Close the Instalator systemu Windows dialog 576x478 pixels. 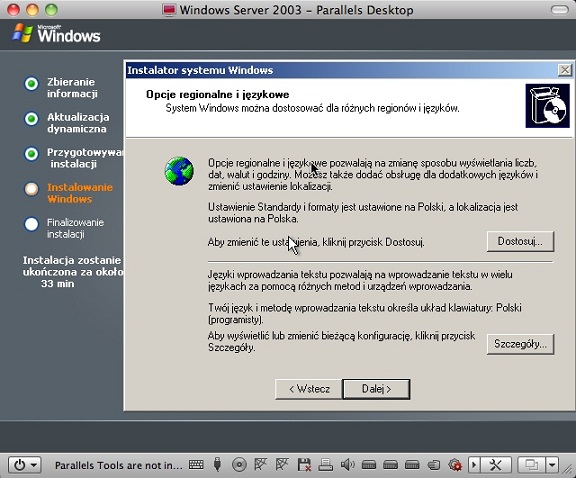pos(565,70)
